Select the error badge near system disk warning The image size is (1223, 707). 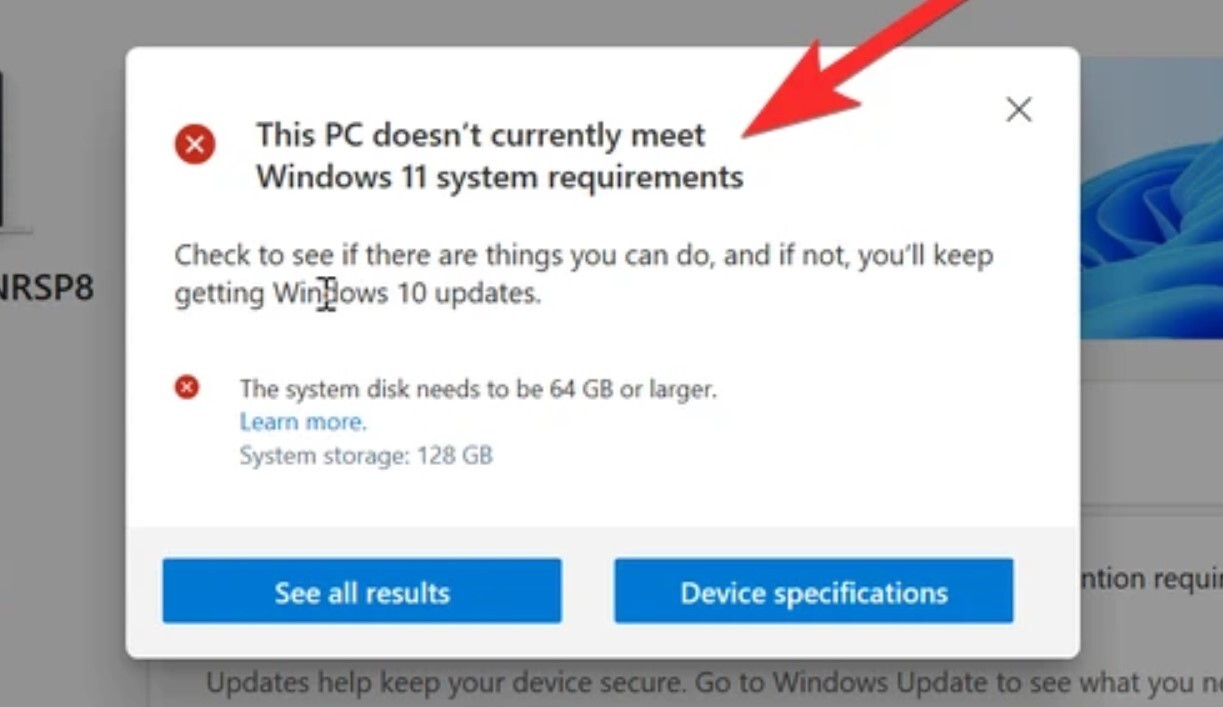[x=186, y=389]
